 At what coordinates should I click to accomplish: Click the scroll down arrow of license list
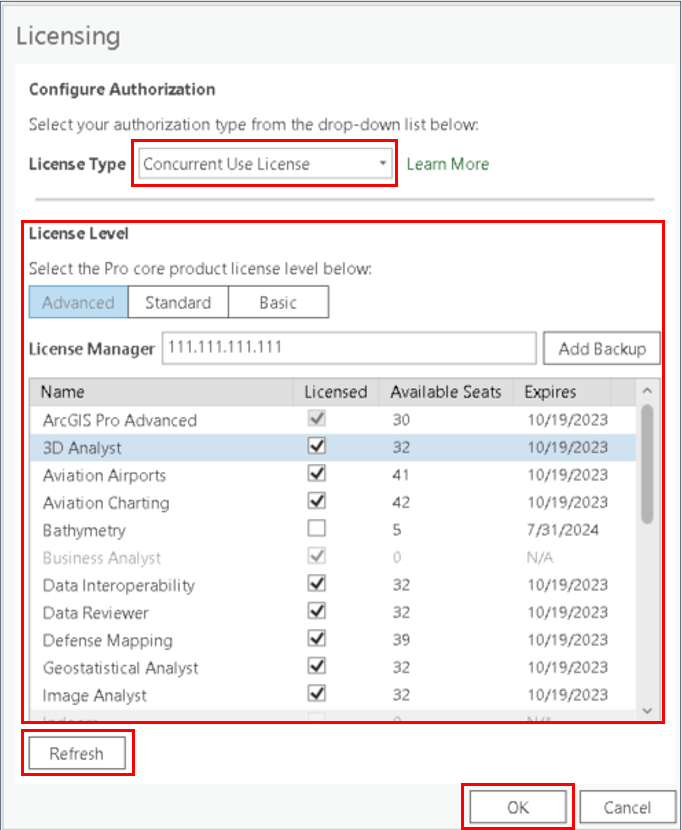pyautogui.click(x=647, y=711)
